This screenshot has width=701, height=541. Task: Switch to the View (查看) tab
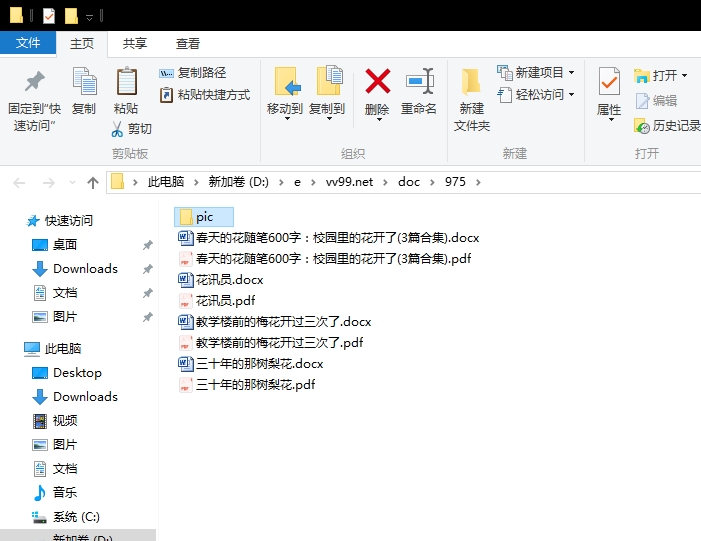pos(188,43)
